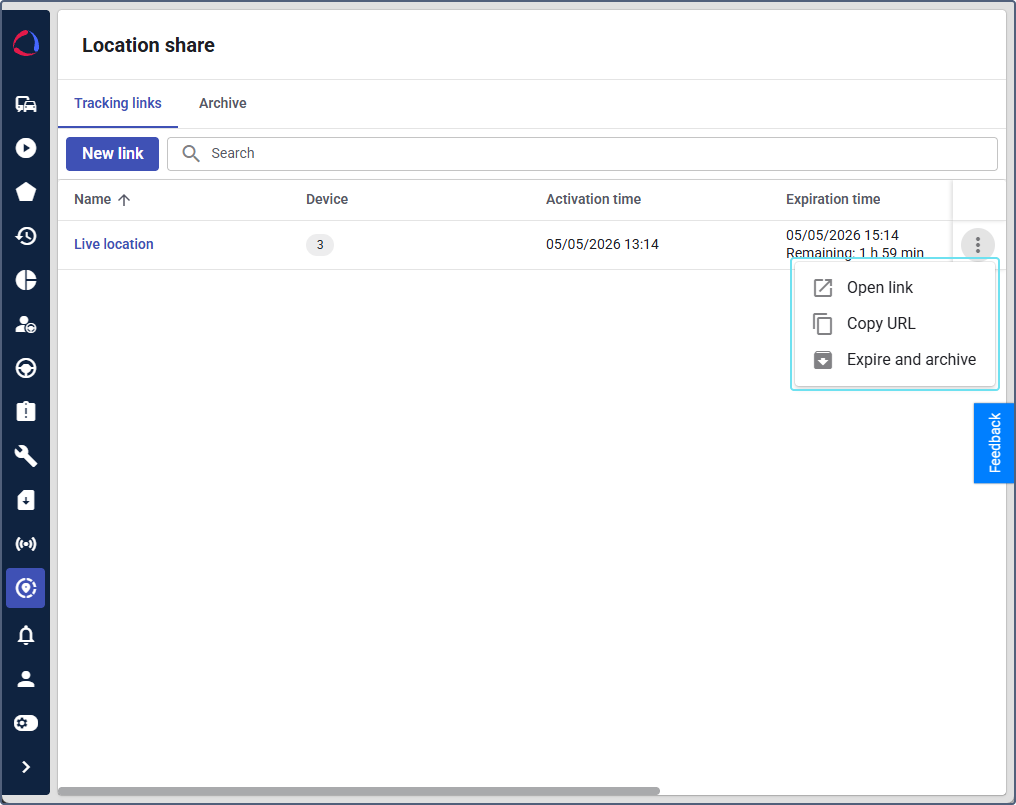This screenshot has width=1016, height=805.
Task: Click the three-dot row actions menu
Action: click(x=978, y=245)
